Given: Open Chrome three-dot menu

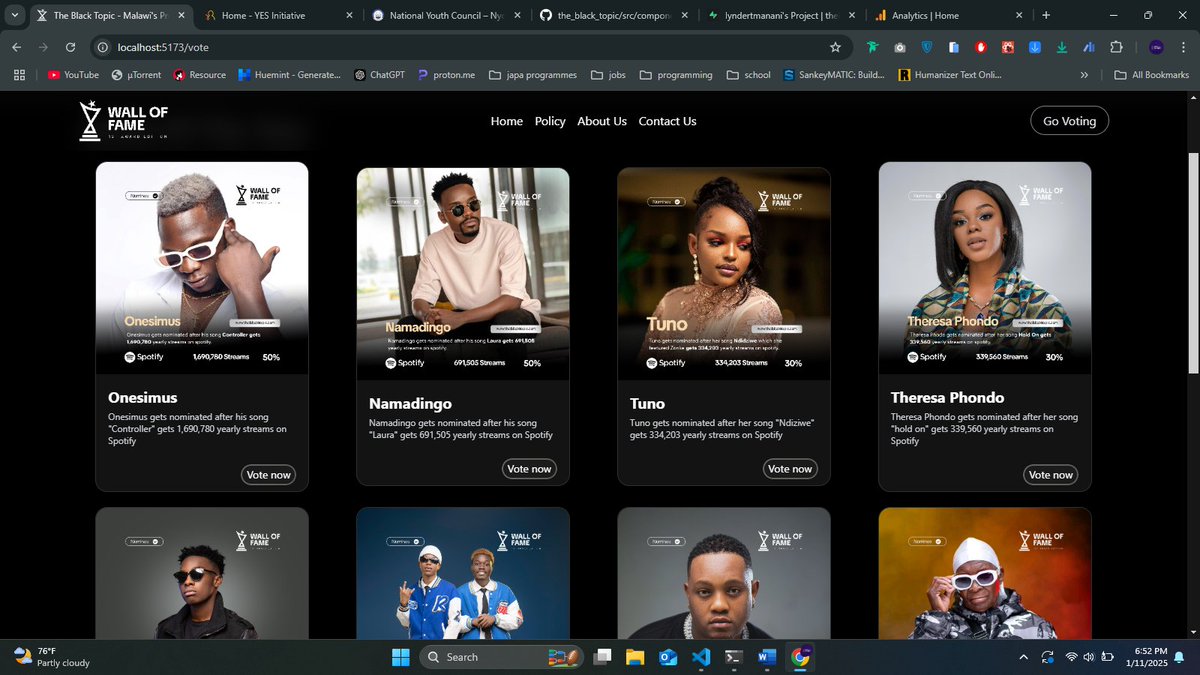Looking at the screenshot, I should point(1181,47).
